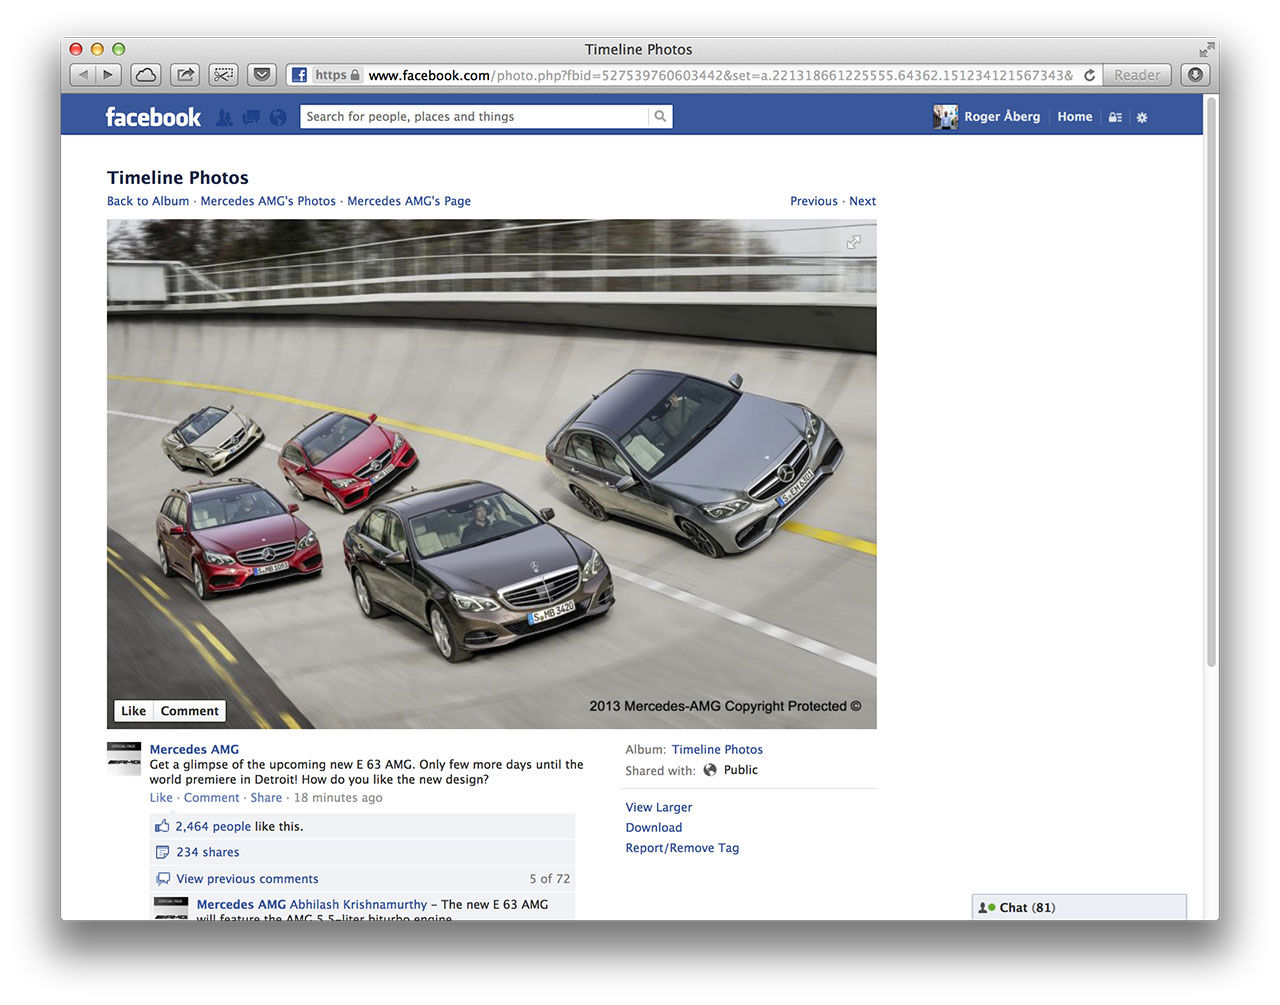1280x1005 pixels.
Task: Click the iCloud tabs toolbar icon
Action: [146, 75]
